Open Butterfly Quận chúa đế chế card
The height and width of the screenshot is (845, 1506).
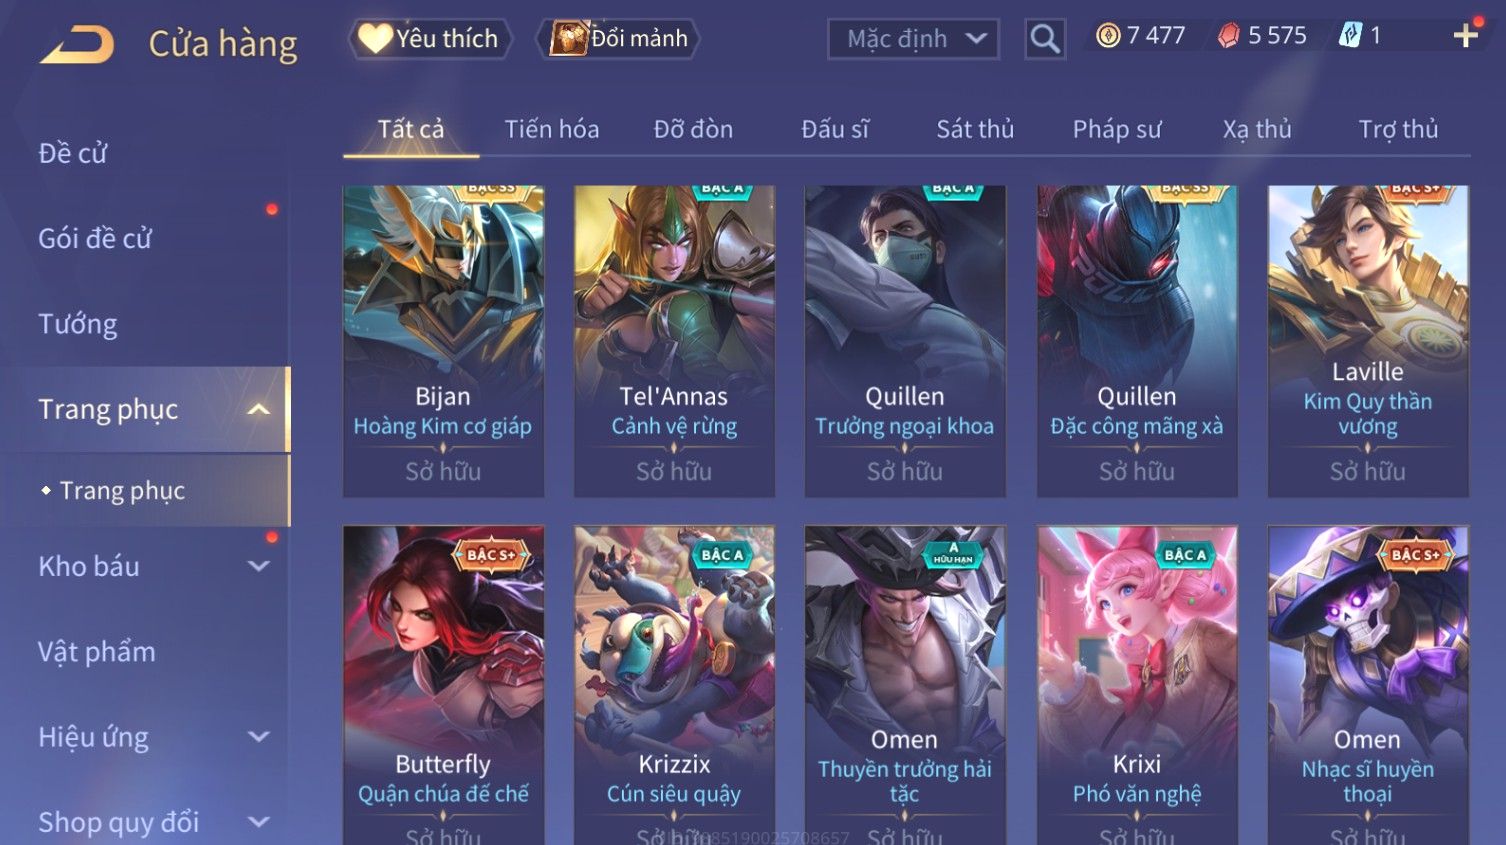[443, 685]
